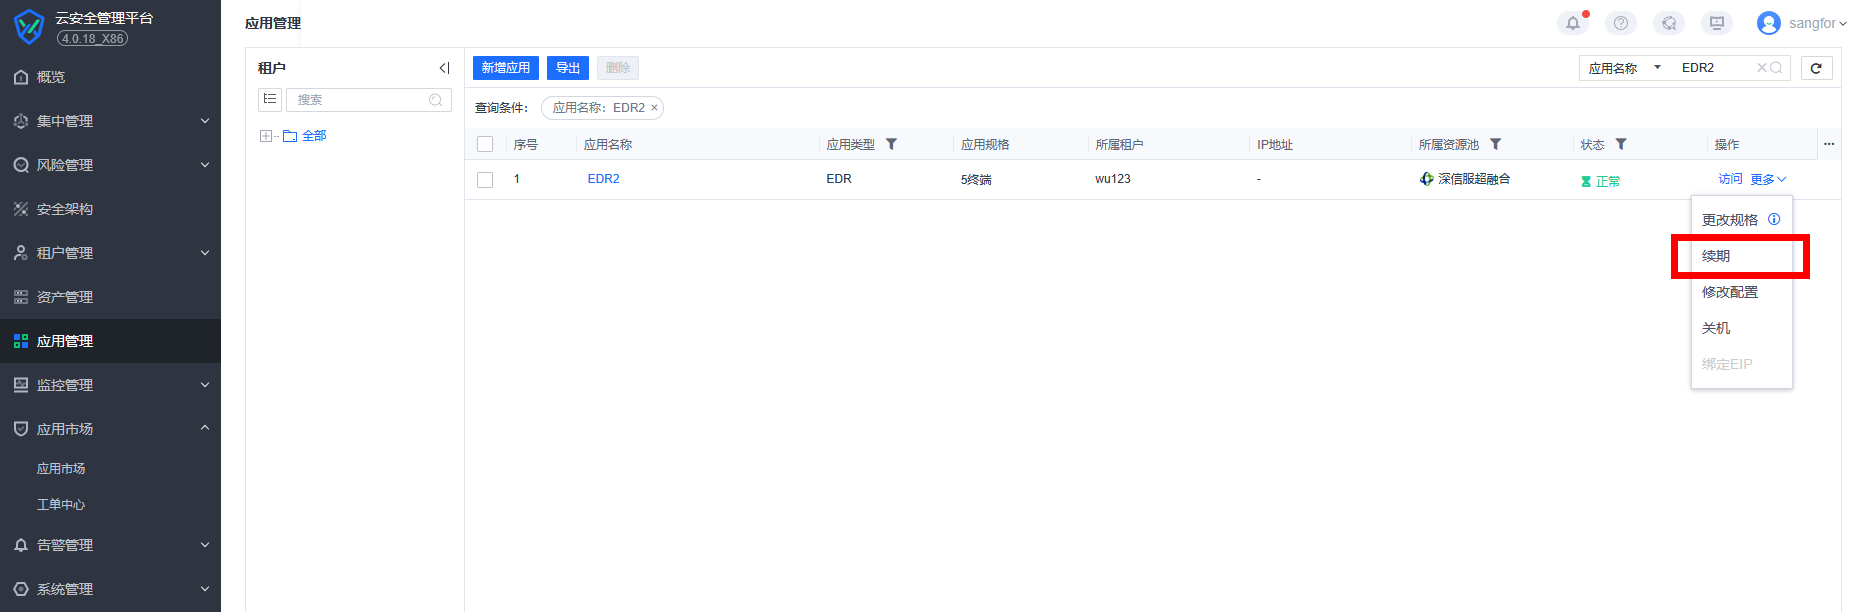Select 全部 in tenant tree

point(314,136)
